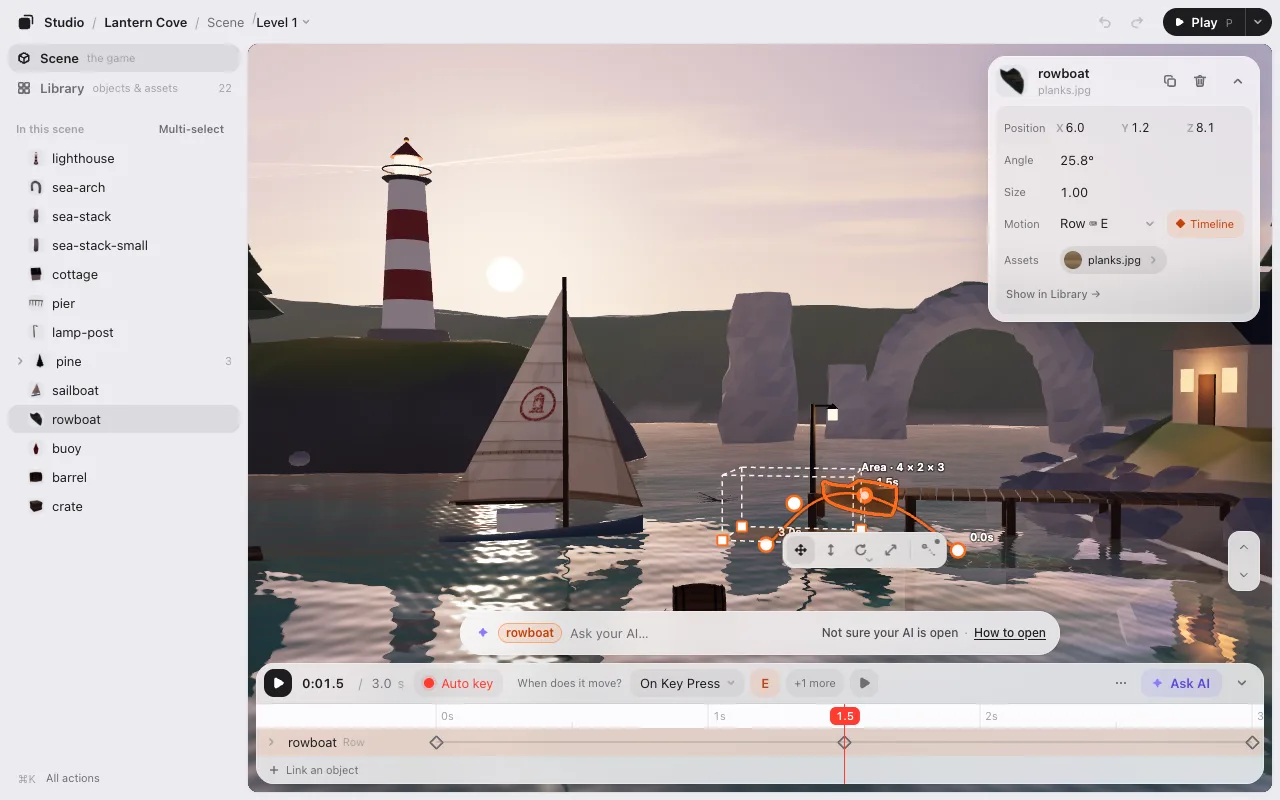This screenshot has width=1280, height=800.
Task: Click the Ask AI button in timeline
Action: (x=1181, y=683)
